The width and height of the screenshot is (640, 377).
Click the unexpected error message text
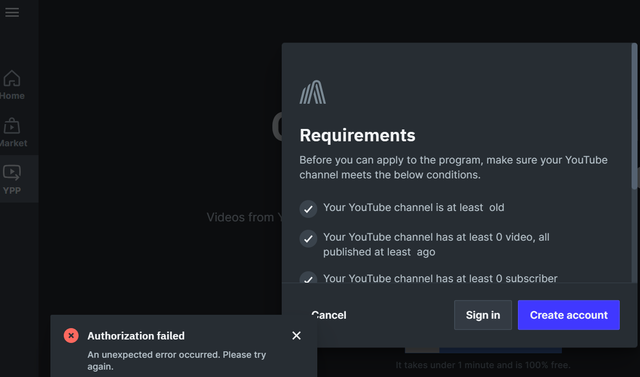point(177,360)
